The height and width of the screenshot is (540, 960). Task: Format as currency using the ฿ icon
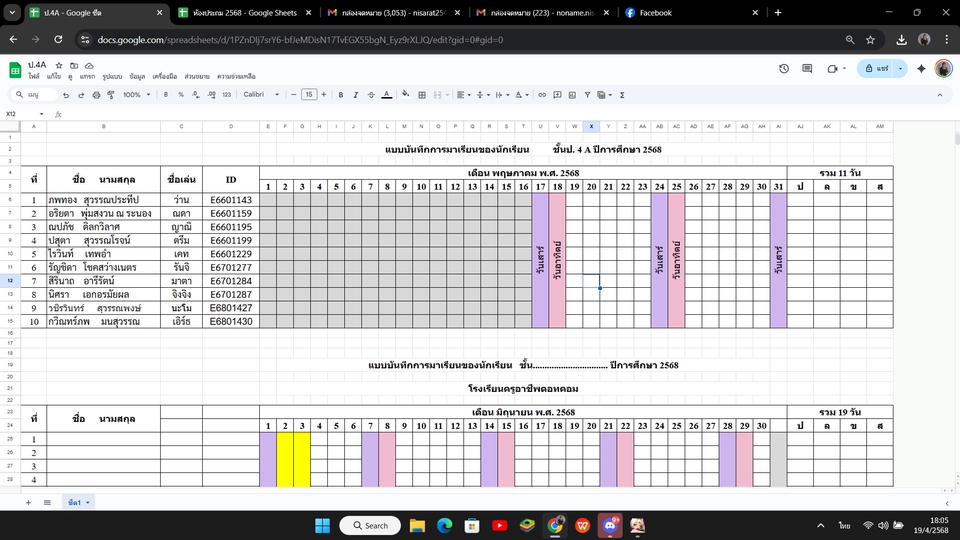pyautogui.click(x=165, y=95)
